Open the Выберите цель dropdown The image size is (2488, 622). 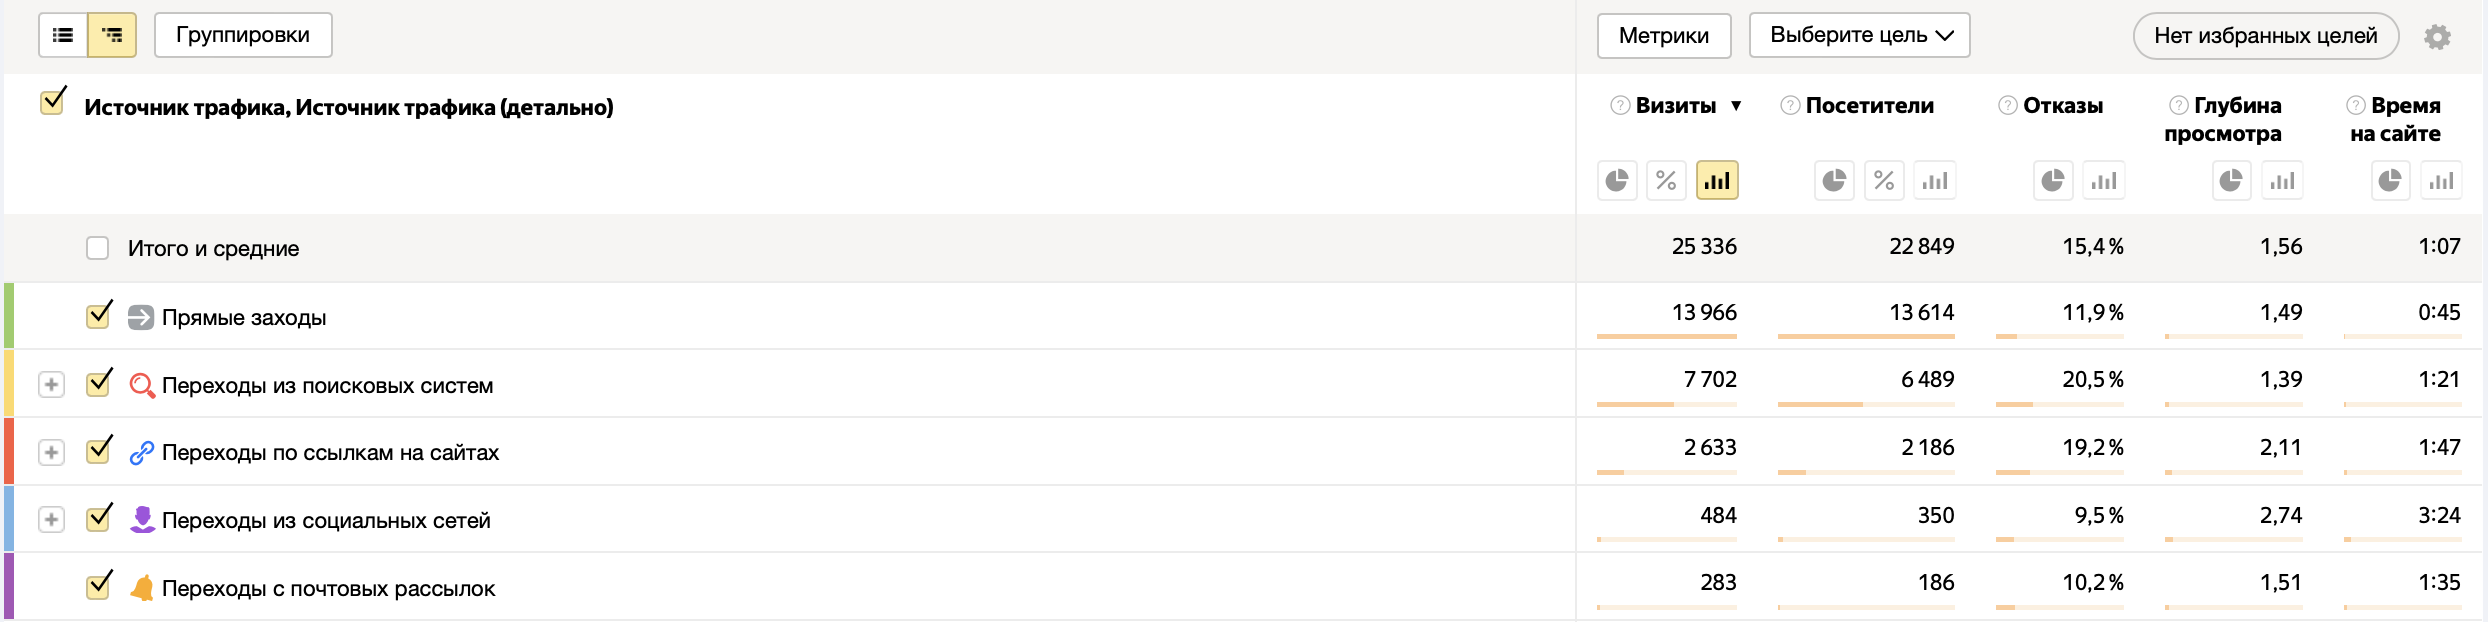click(1859, 36)
